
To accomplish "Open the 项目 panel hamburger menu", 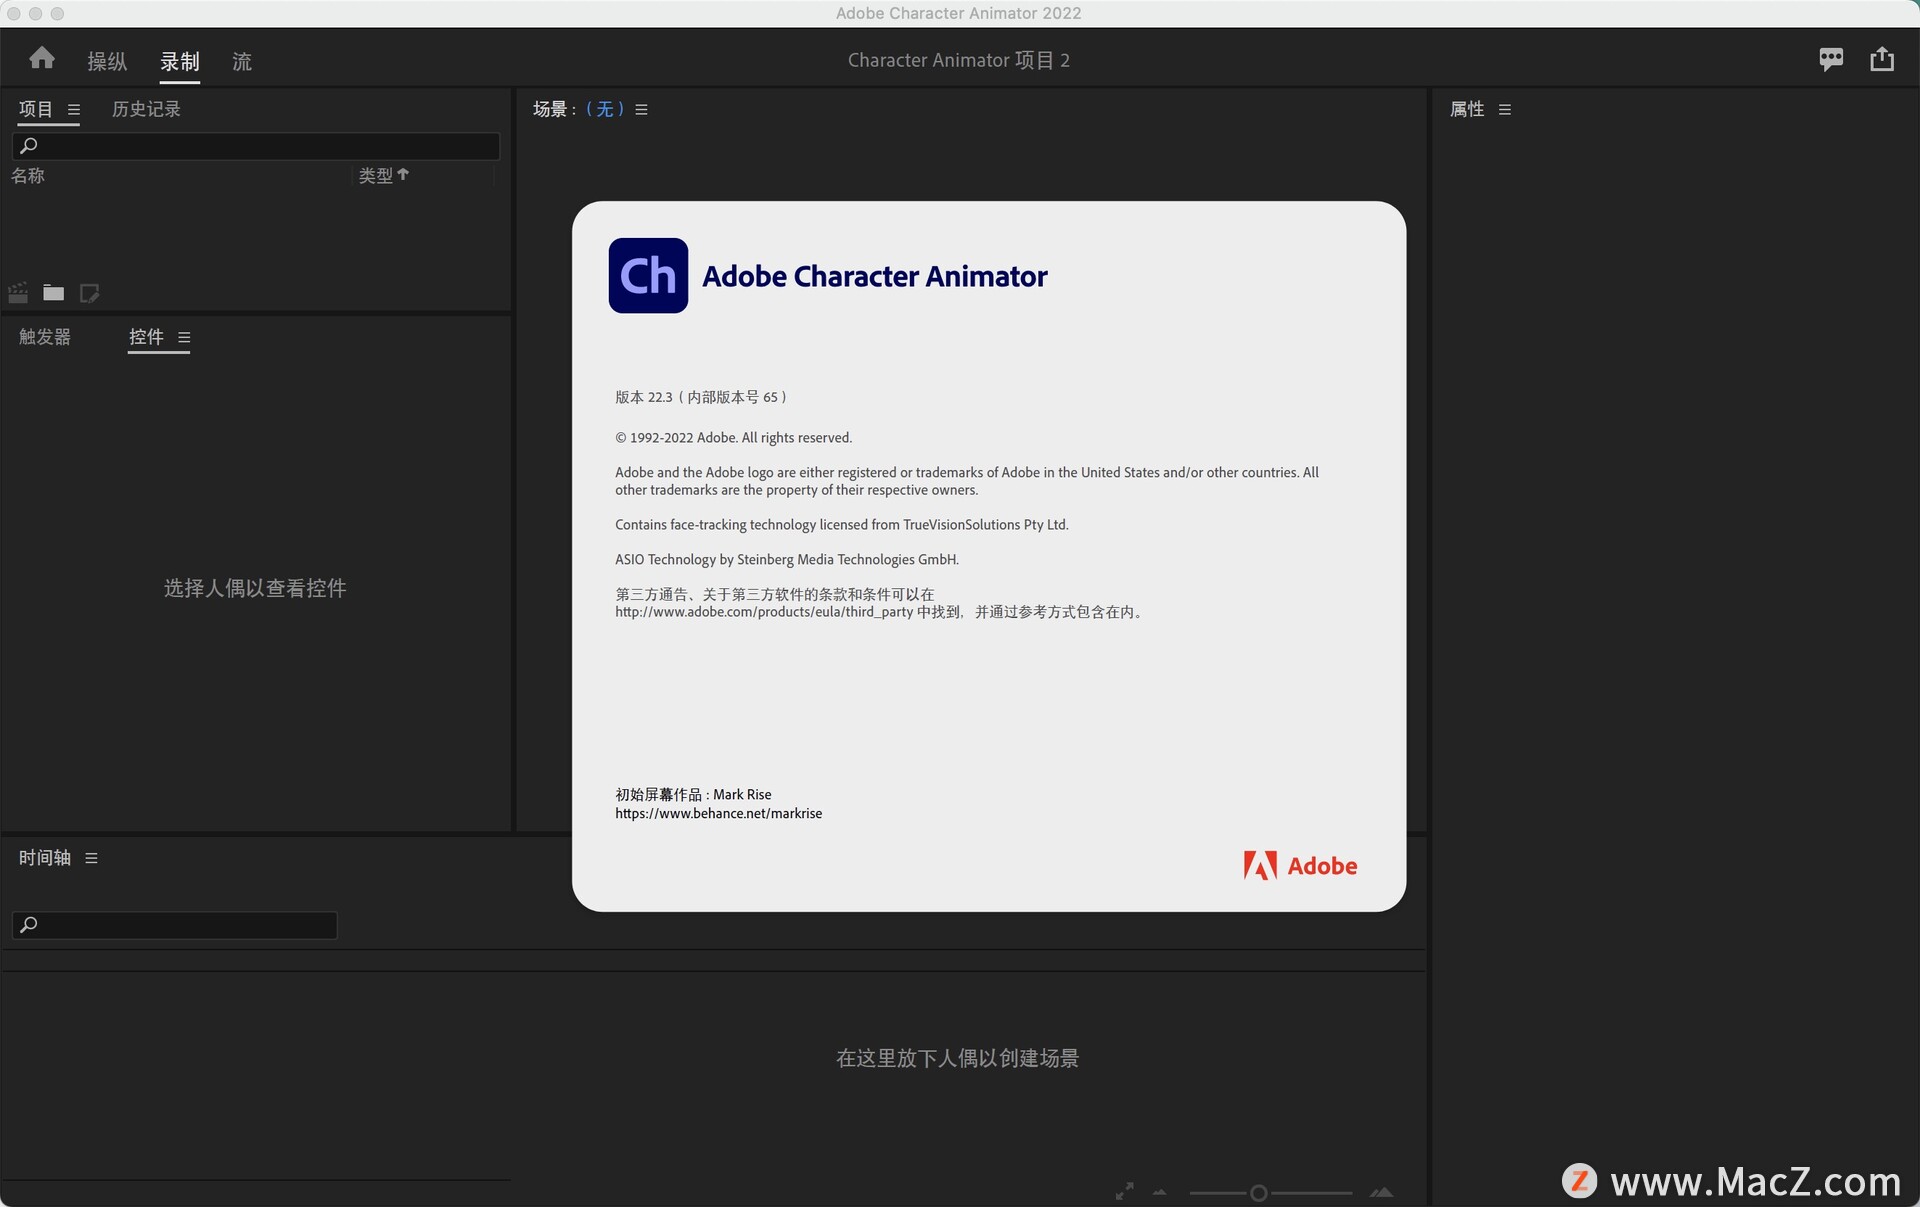I will tap(74, 110).
